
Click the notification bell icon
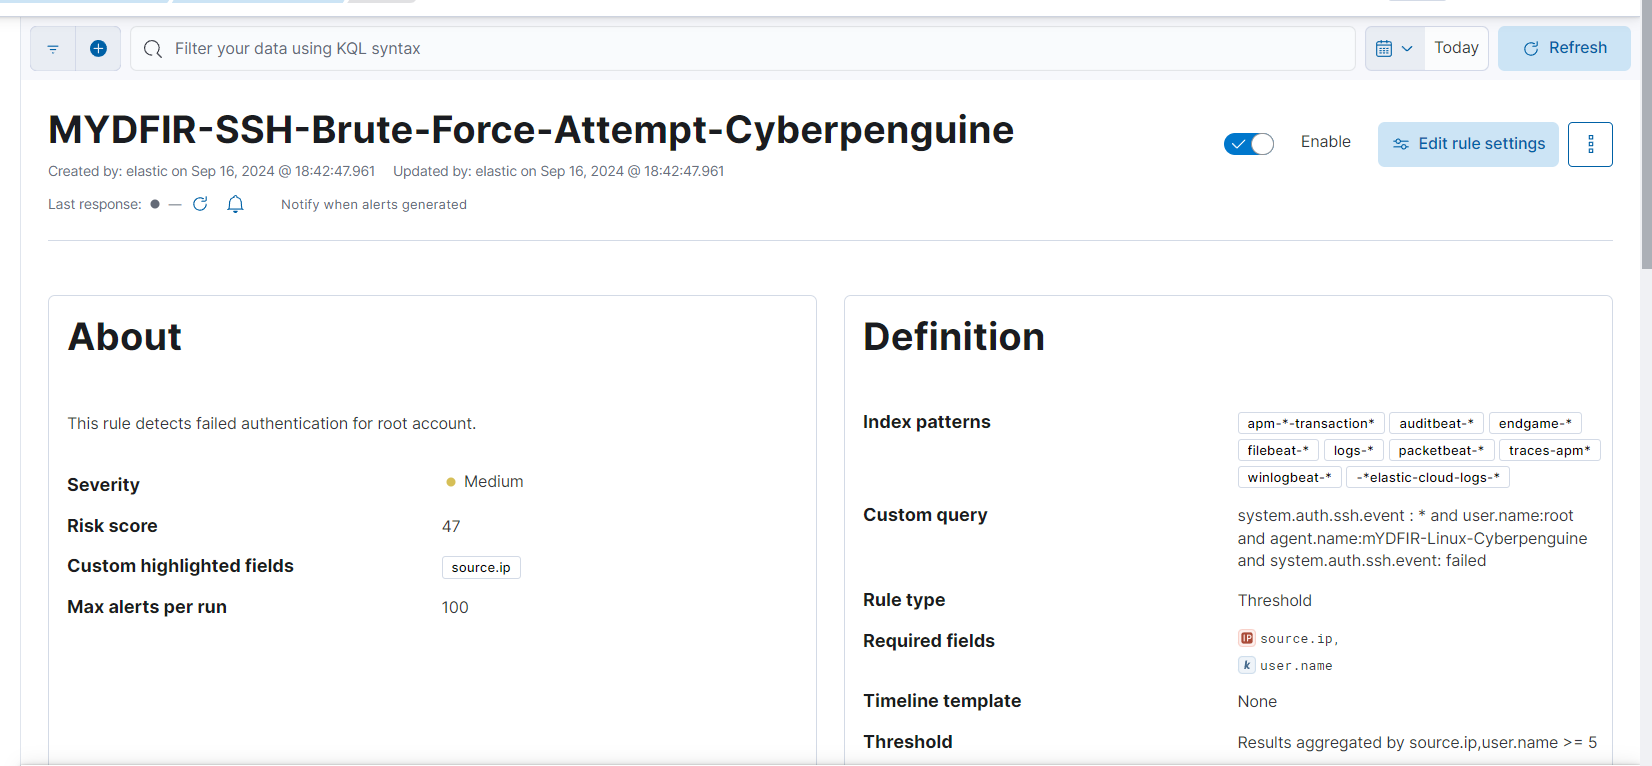235,204
